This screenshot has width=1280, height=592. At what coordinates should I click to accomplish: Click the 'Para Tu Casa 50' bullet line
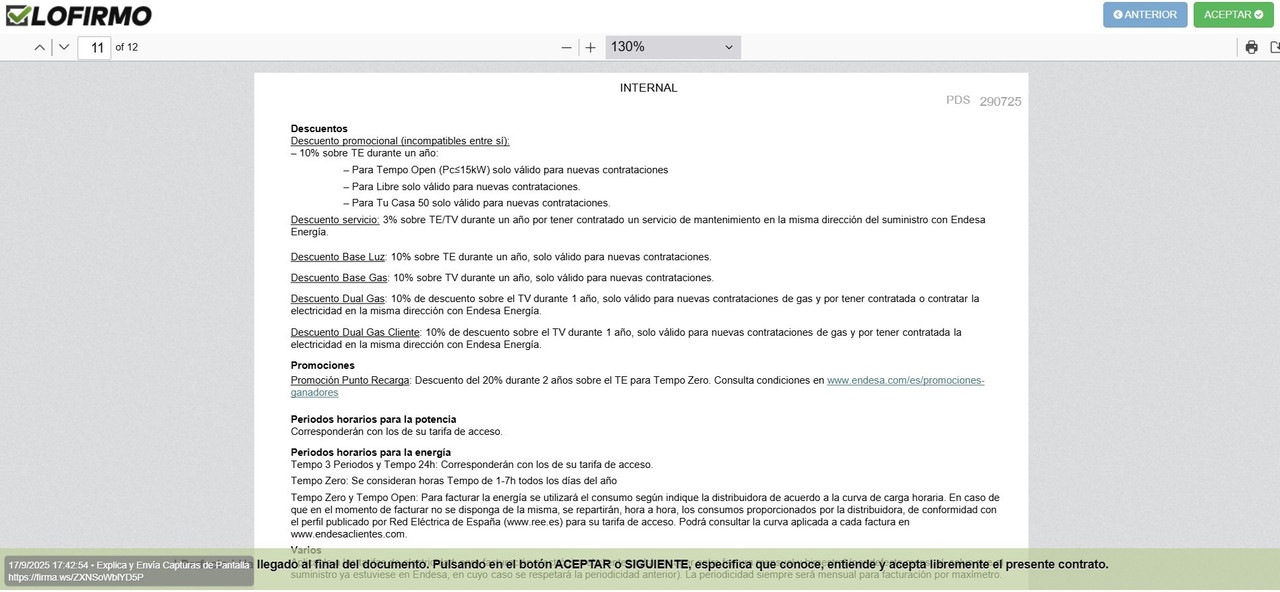[x=477, y=203]
